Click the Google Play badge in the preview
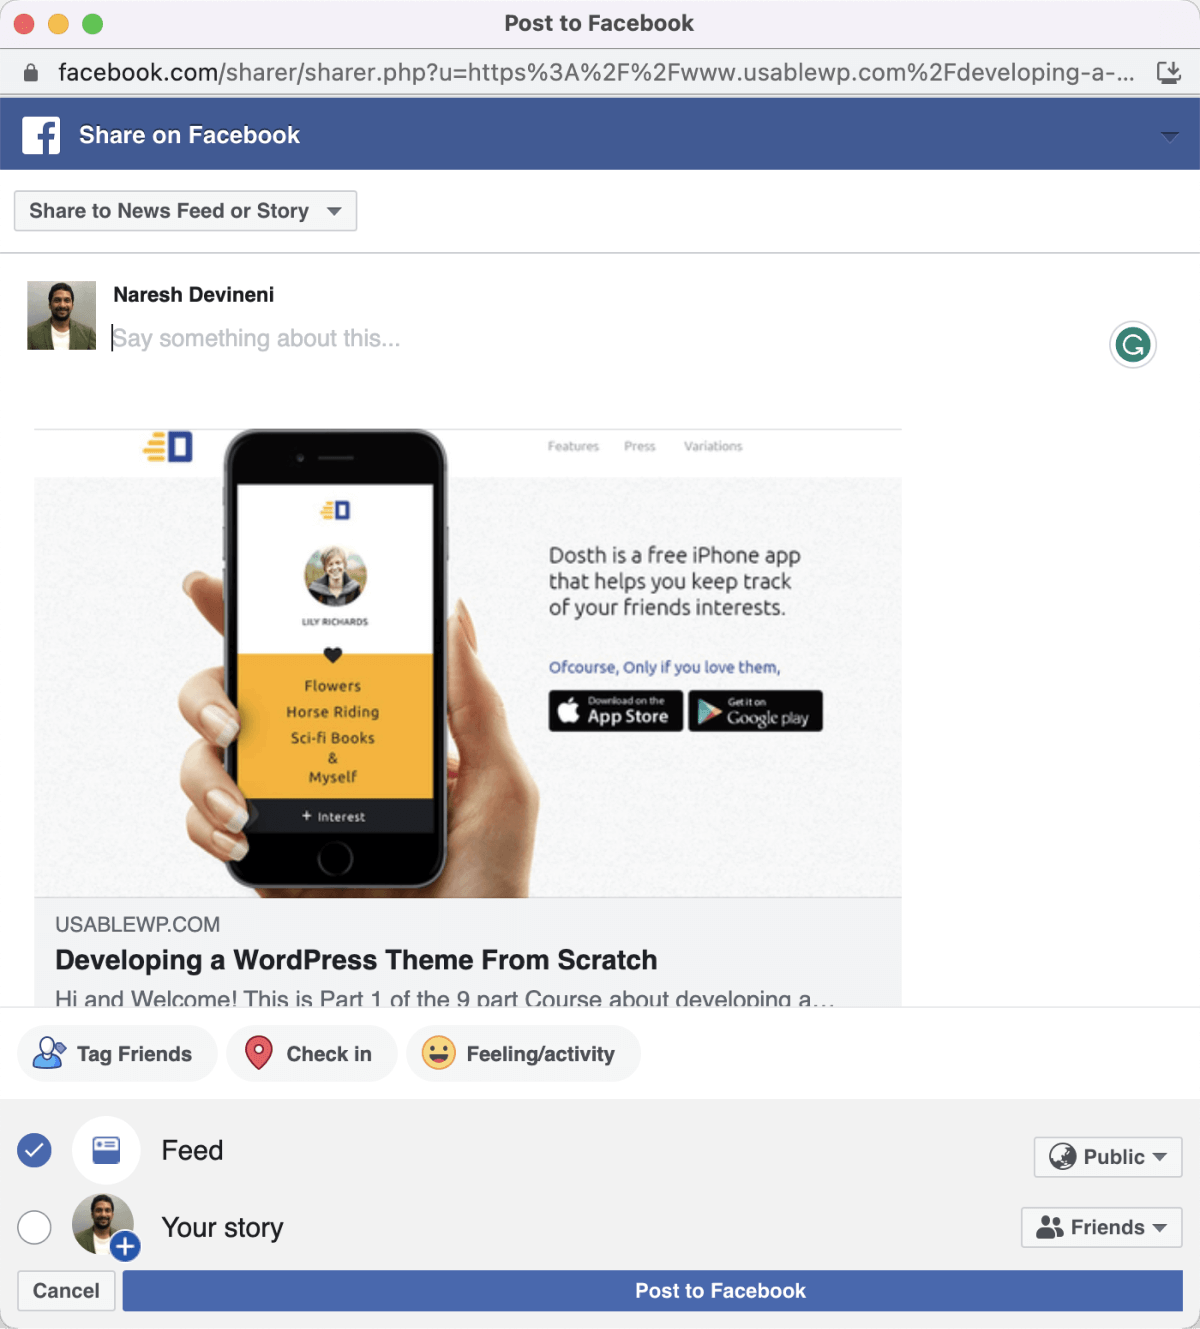This screenshot has width=1200, height=1329. click(x=755, y=711)
